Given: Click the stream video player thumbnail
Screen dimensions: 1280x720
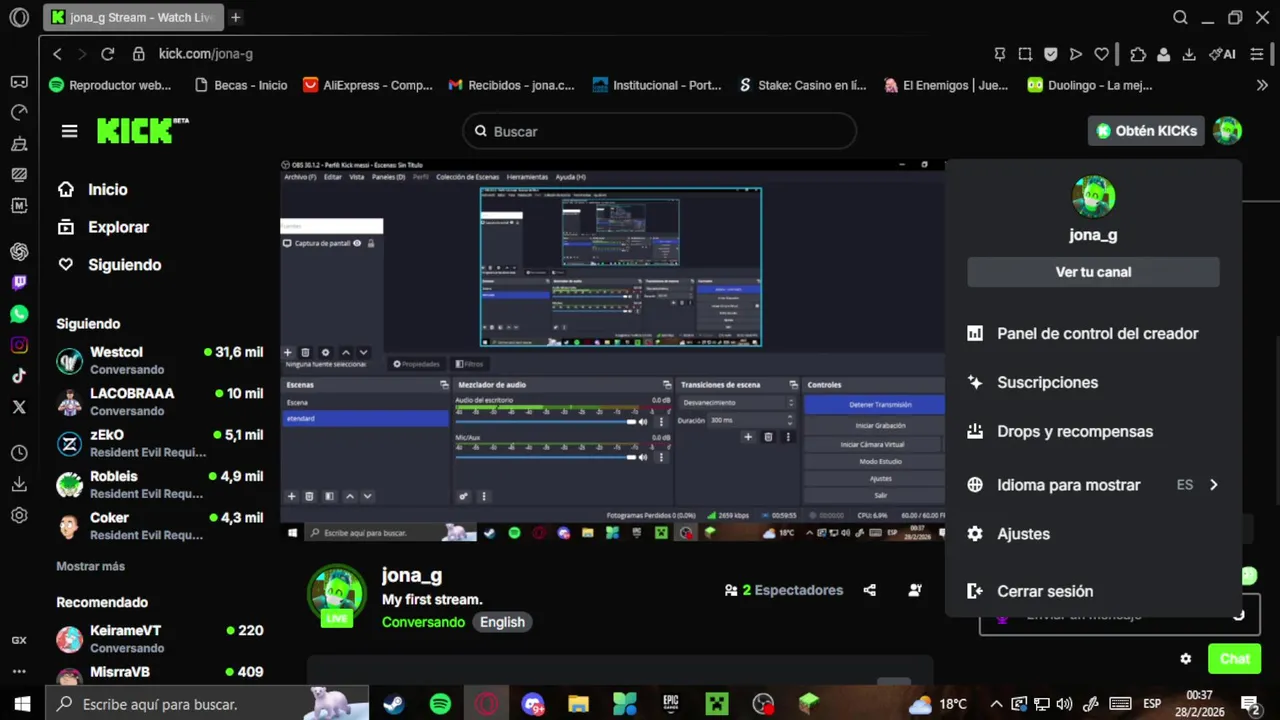Looking at the screenshot, I should 612,350.
